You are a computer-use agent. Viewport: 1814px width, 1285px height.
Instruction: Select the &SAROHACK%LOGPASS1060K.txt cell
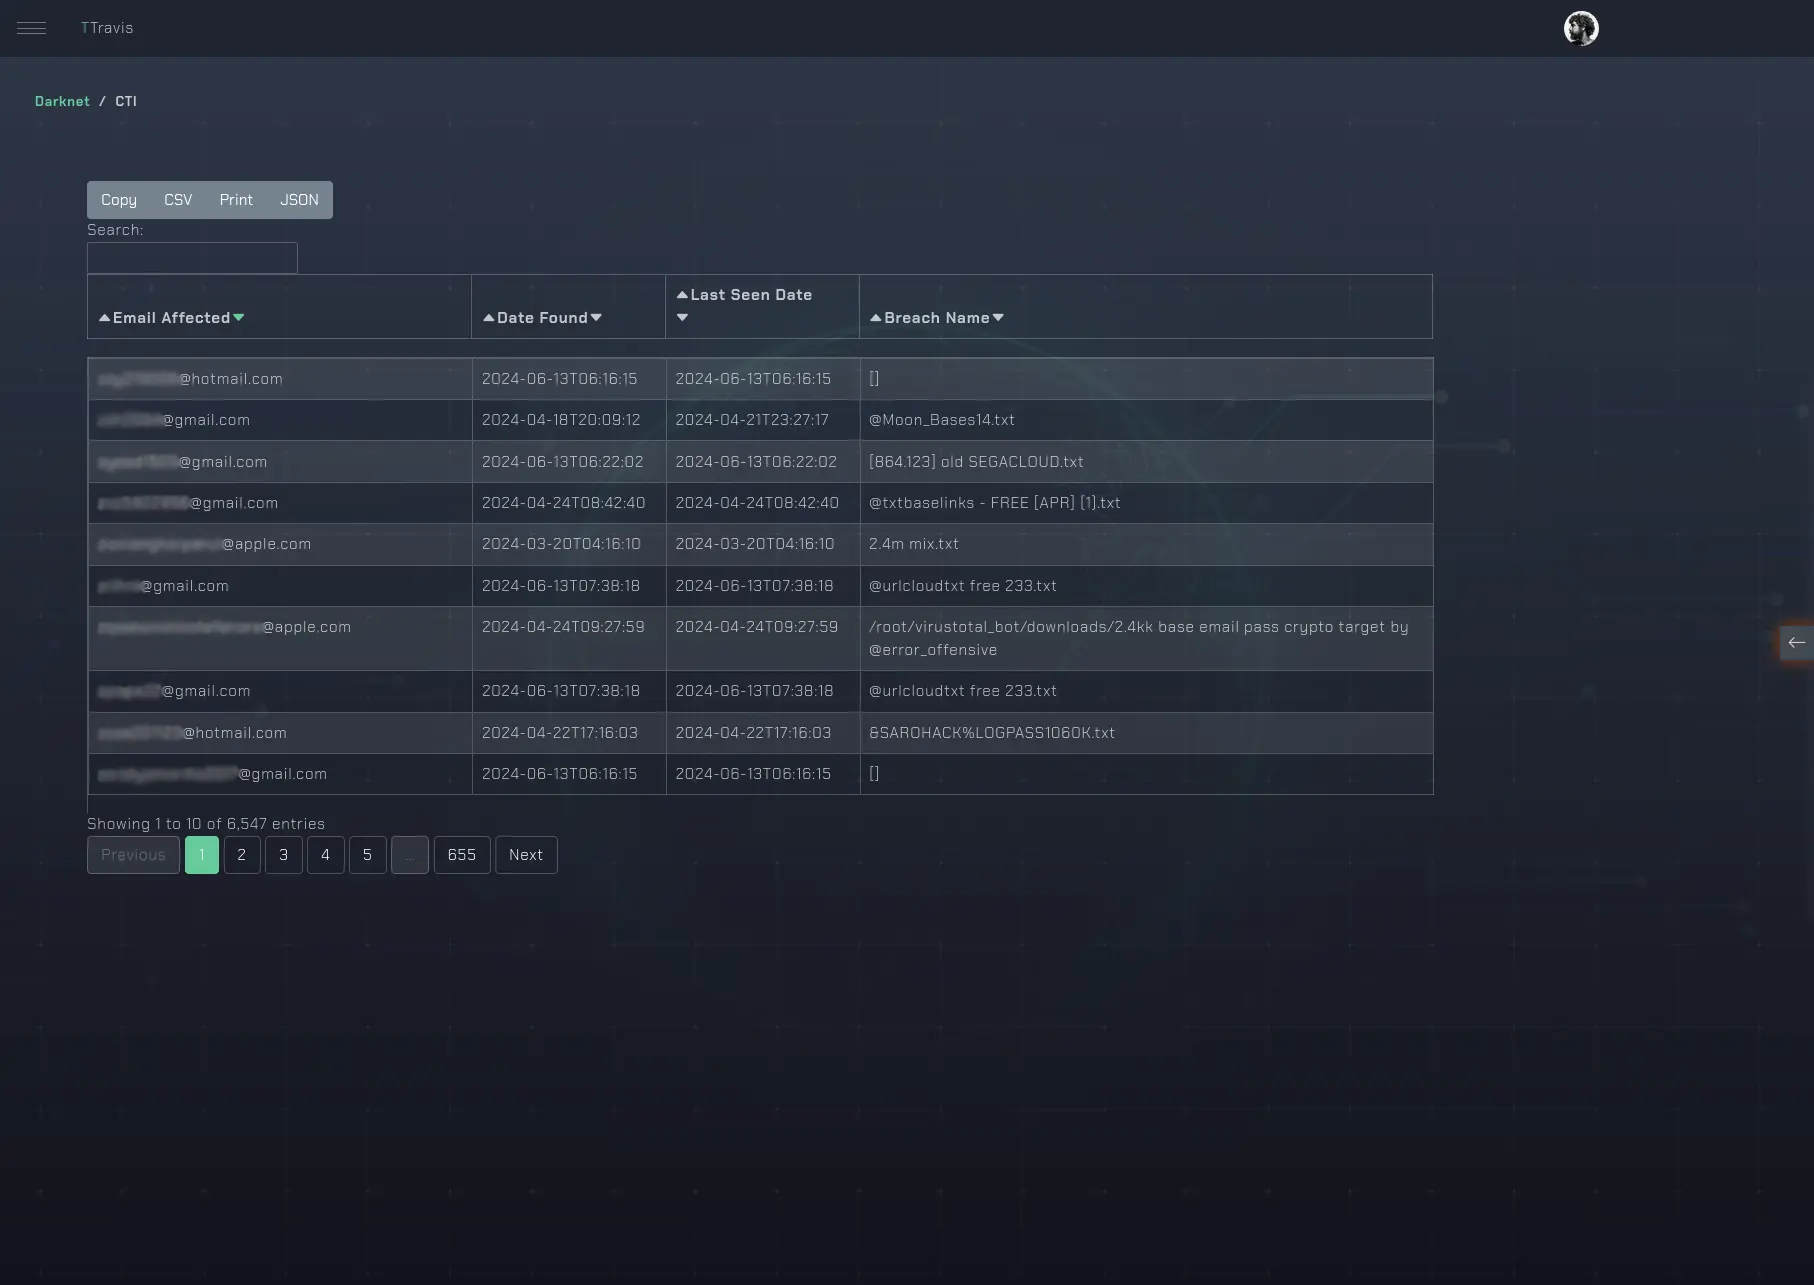coord(1146,733)
